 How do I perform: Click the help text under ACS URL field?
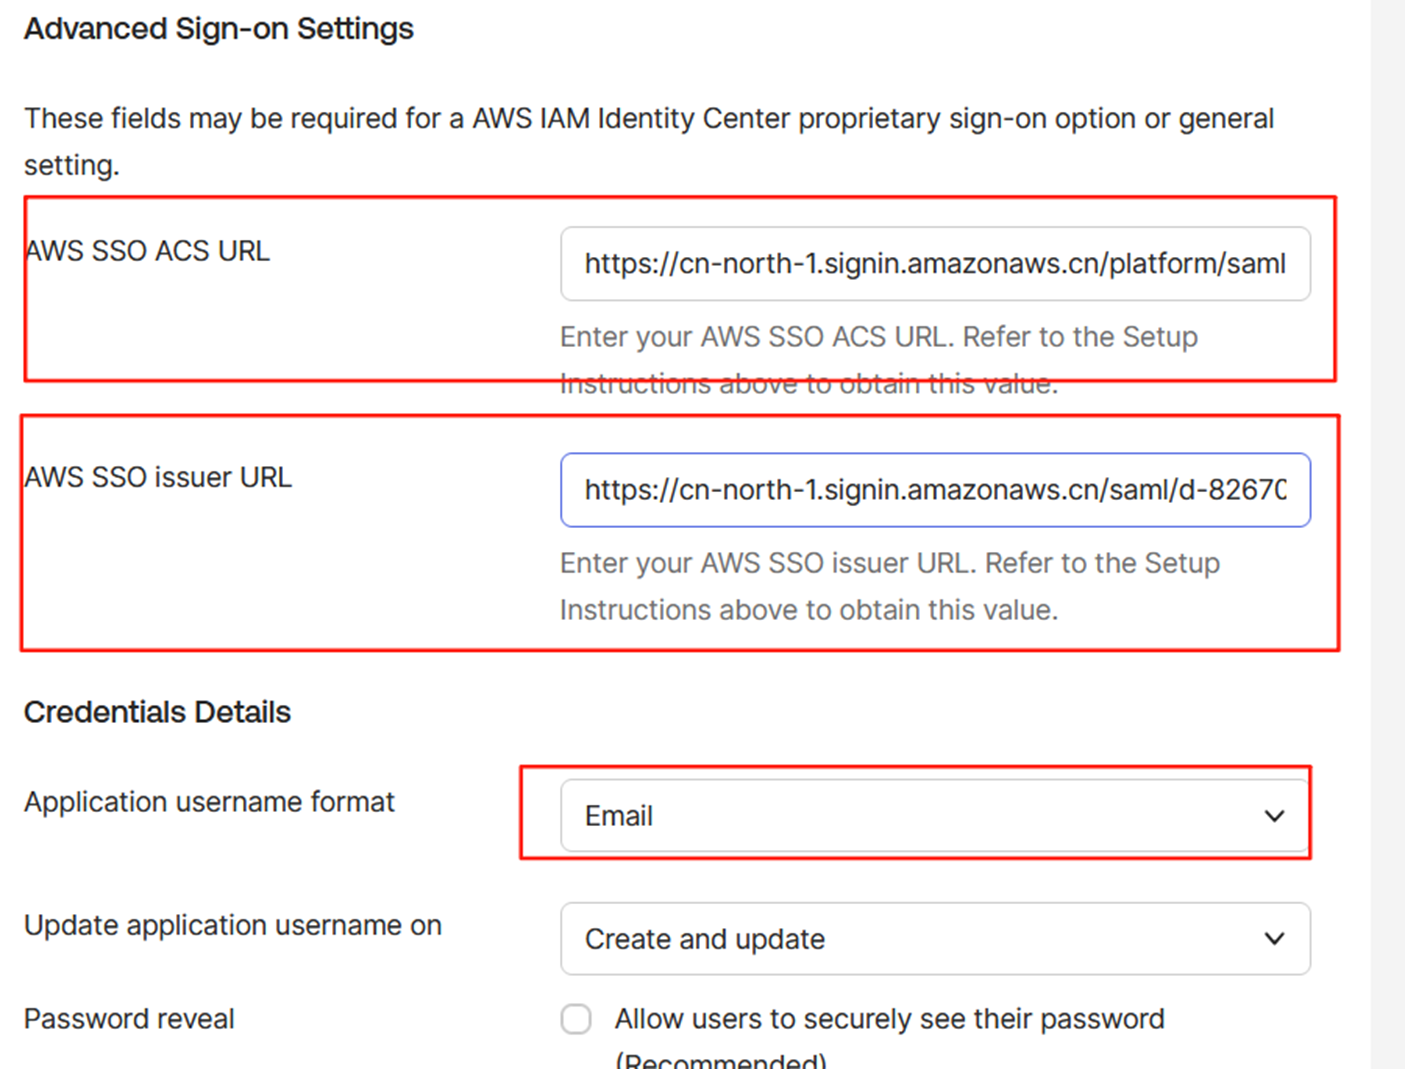(878, 338)
